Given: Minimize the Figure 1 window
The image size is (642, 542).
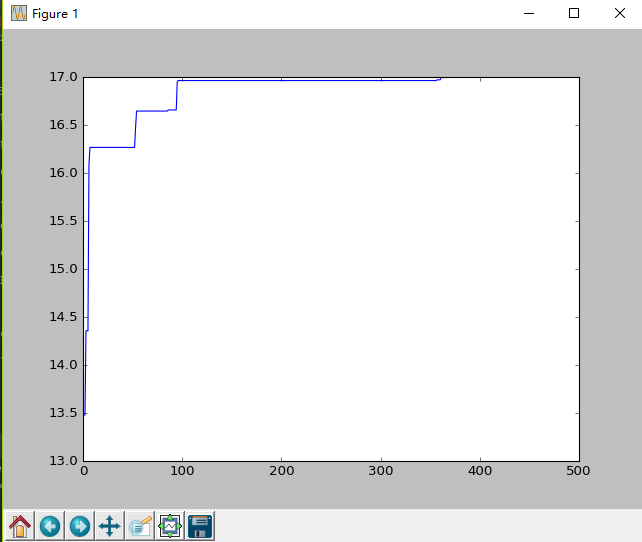Looking at the screenshot, I should [x=529, y=14].
